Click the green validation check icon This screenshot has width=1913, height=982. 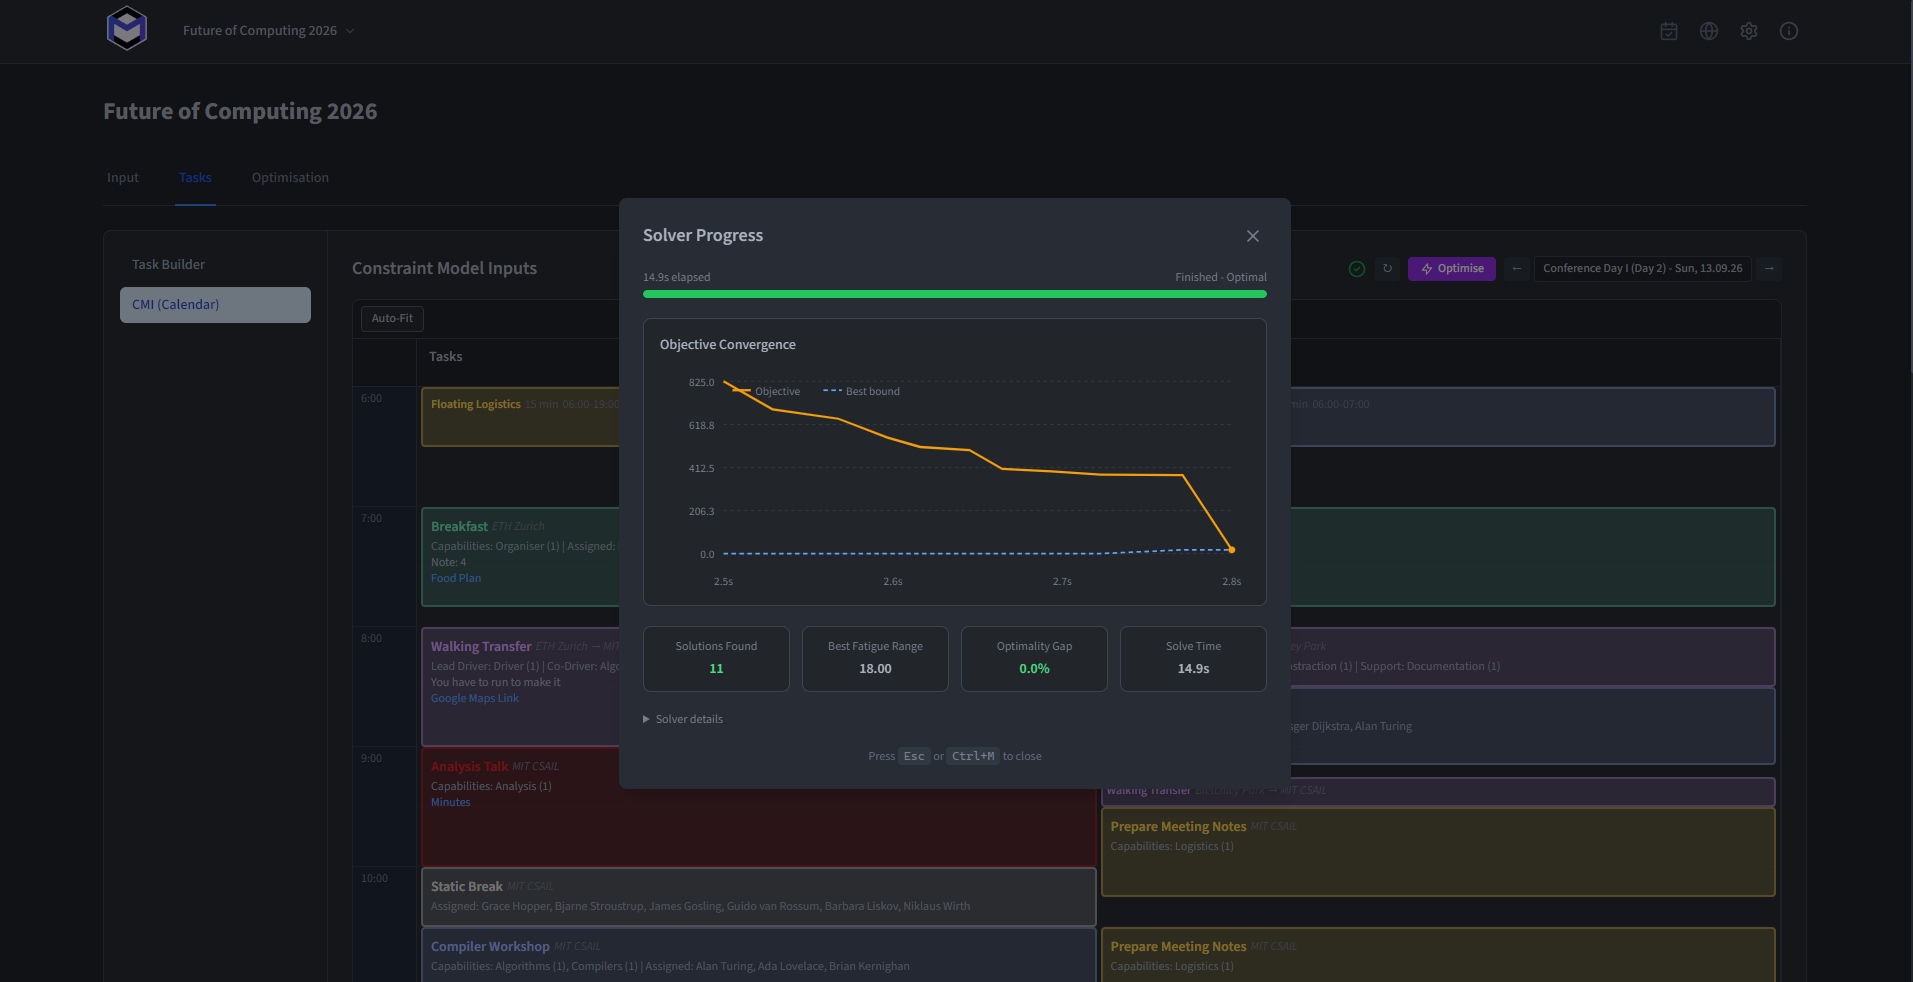pos(1357,269)
